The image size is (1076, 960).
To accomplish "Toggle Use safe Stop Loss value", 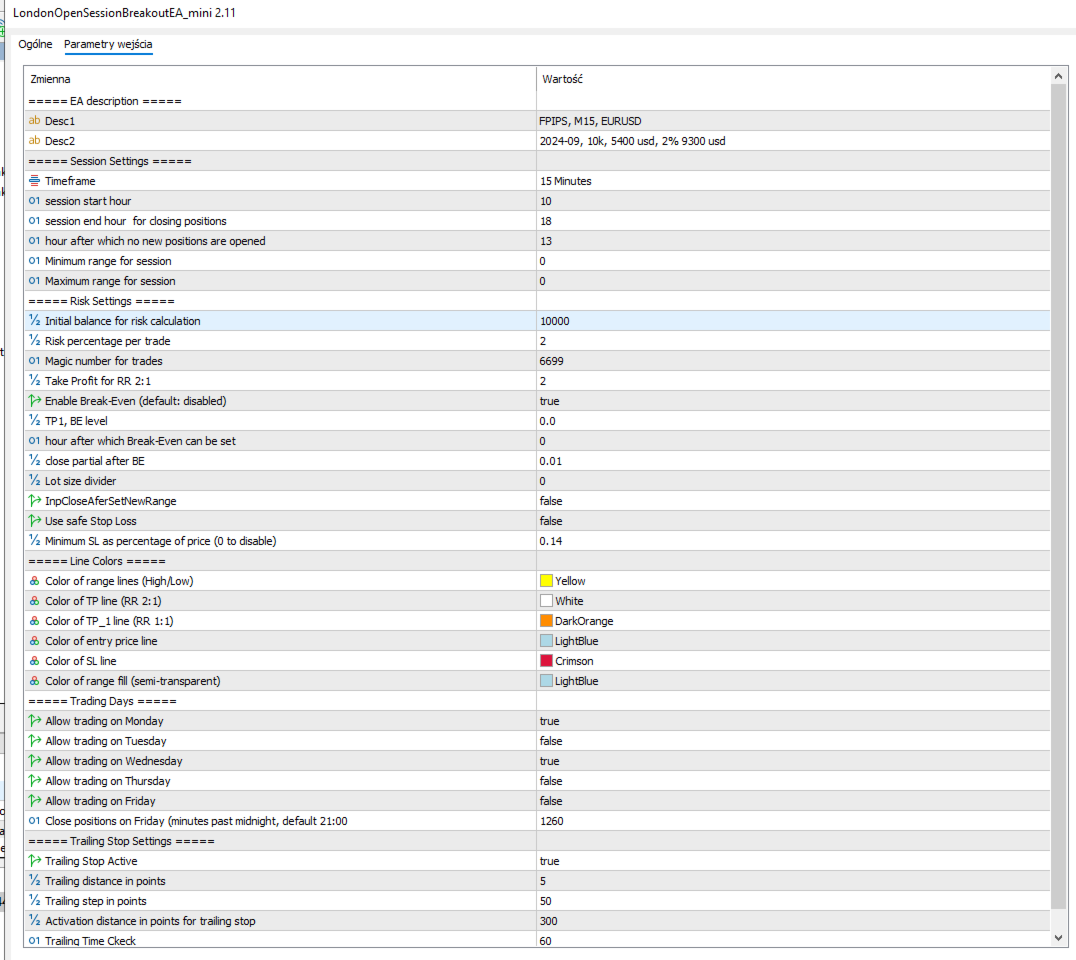I will (x=550, y=521).
